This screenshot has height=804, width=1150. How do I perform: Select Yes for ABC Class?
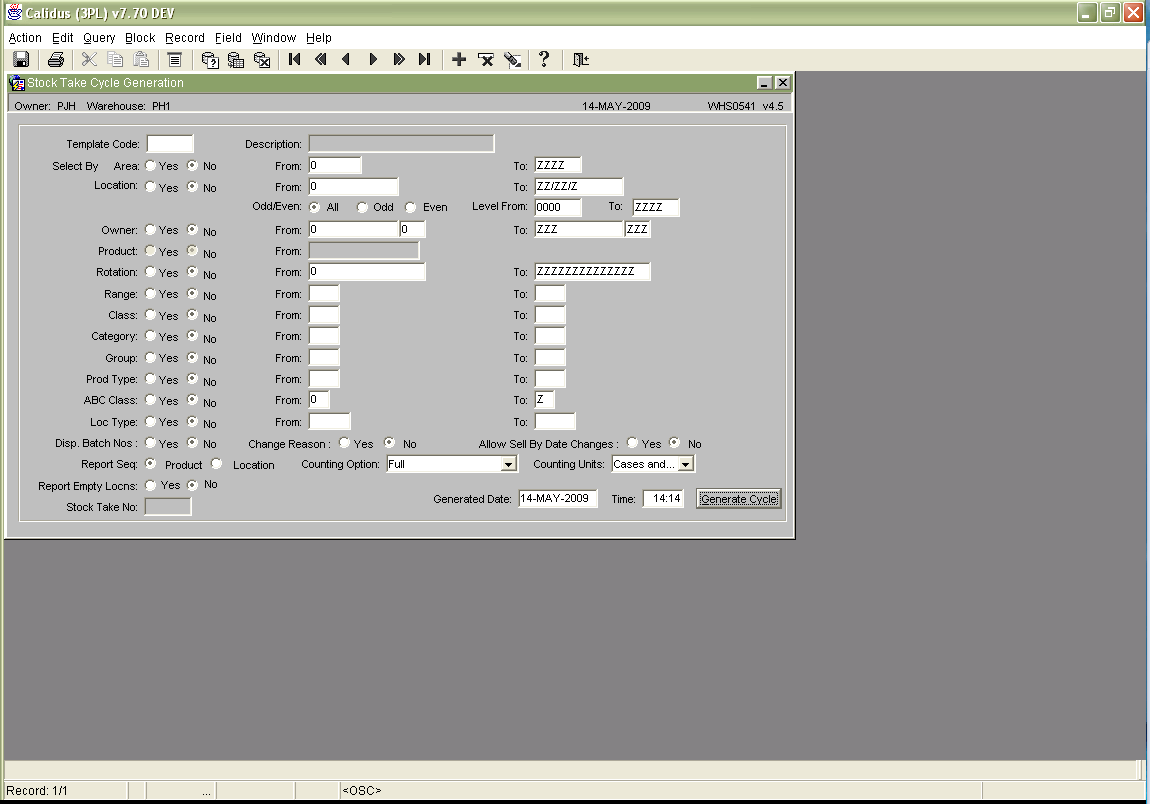pyautogui.click(x=150, y=400)
